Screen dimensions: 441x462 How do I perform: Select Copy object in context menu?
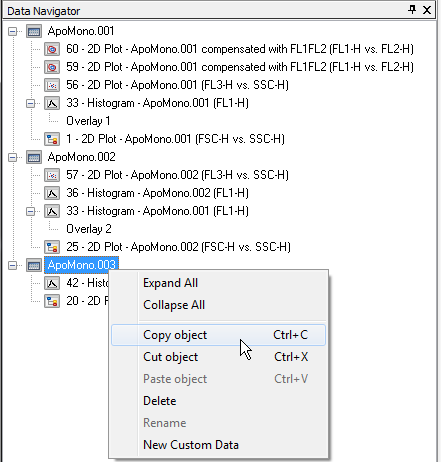tap(218, 335)
